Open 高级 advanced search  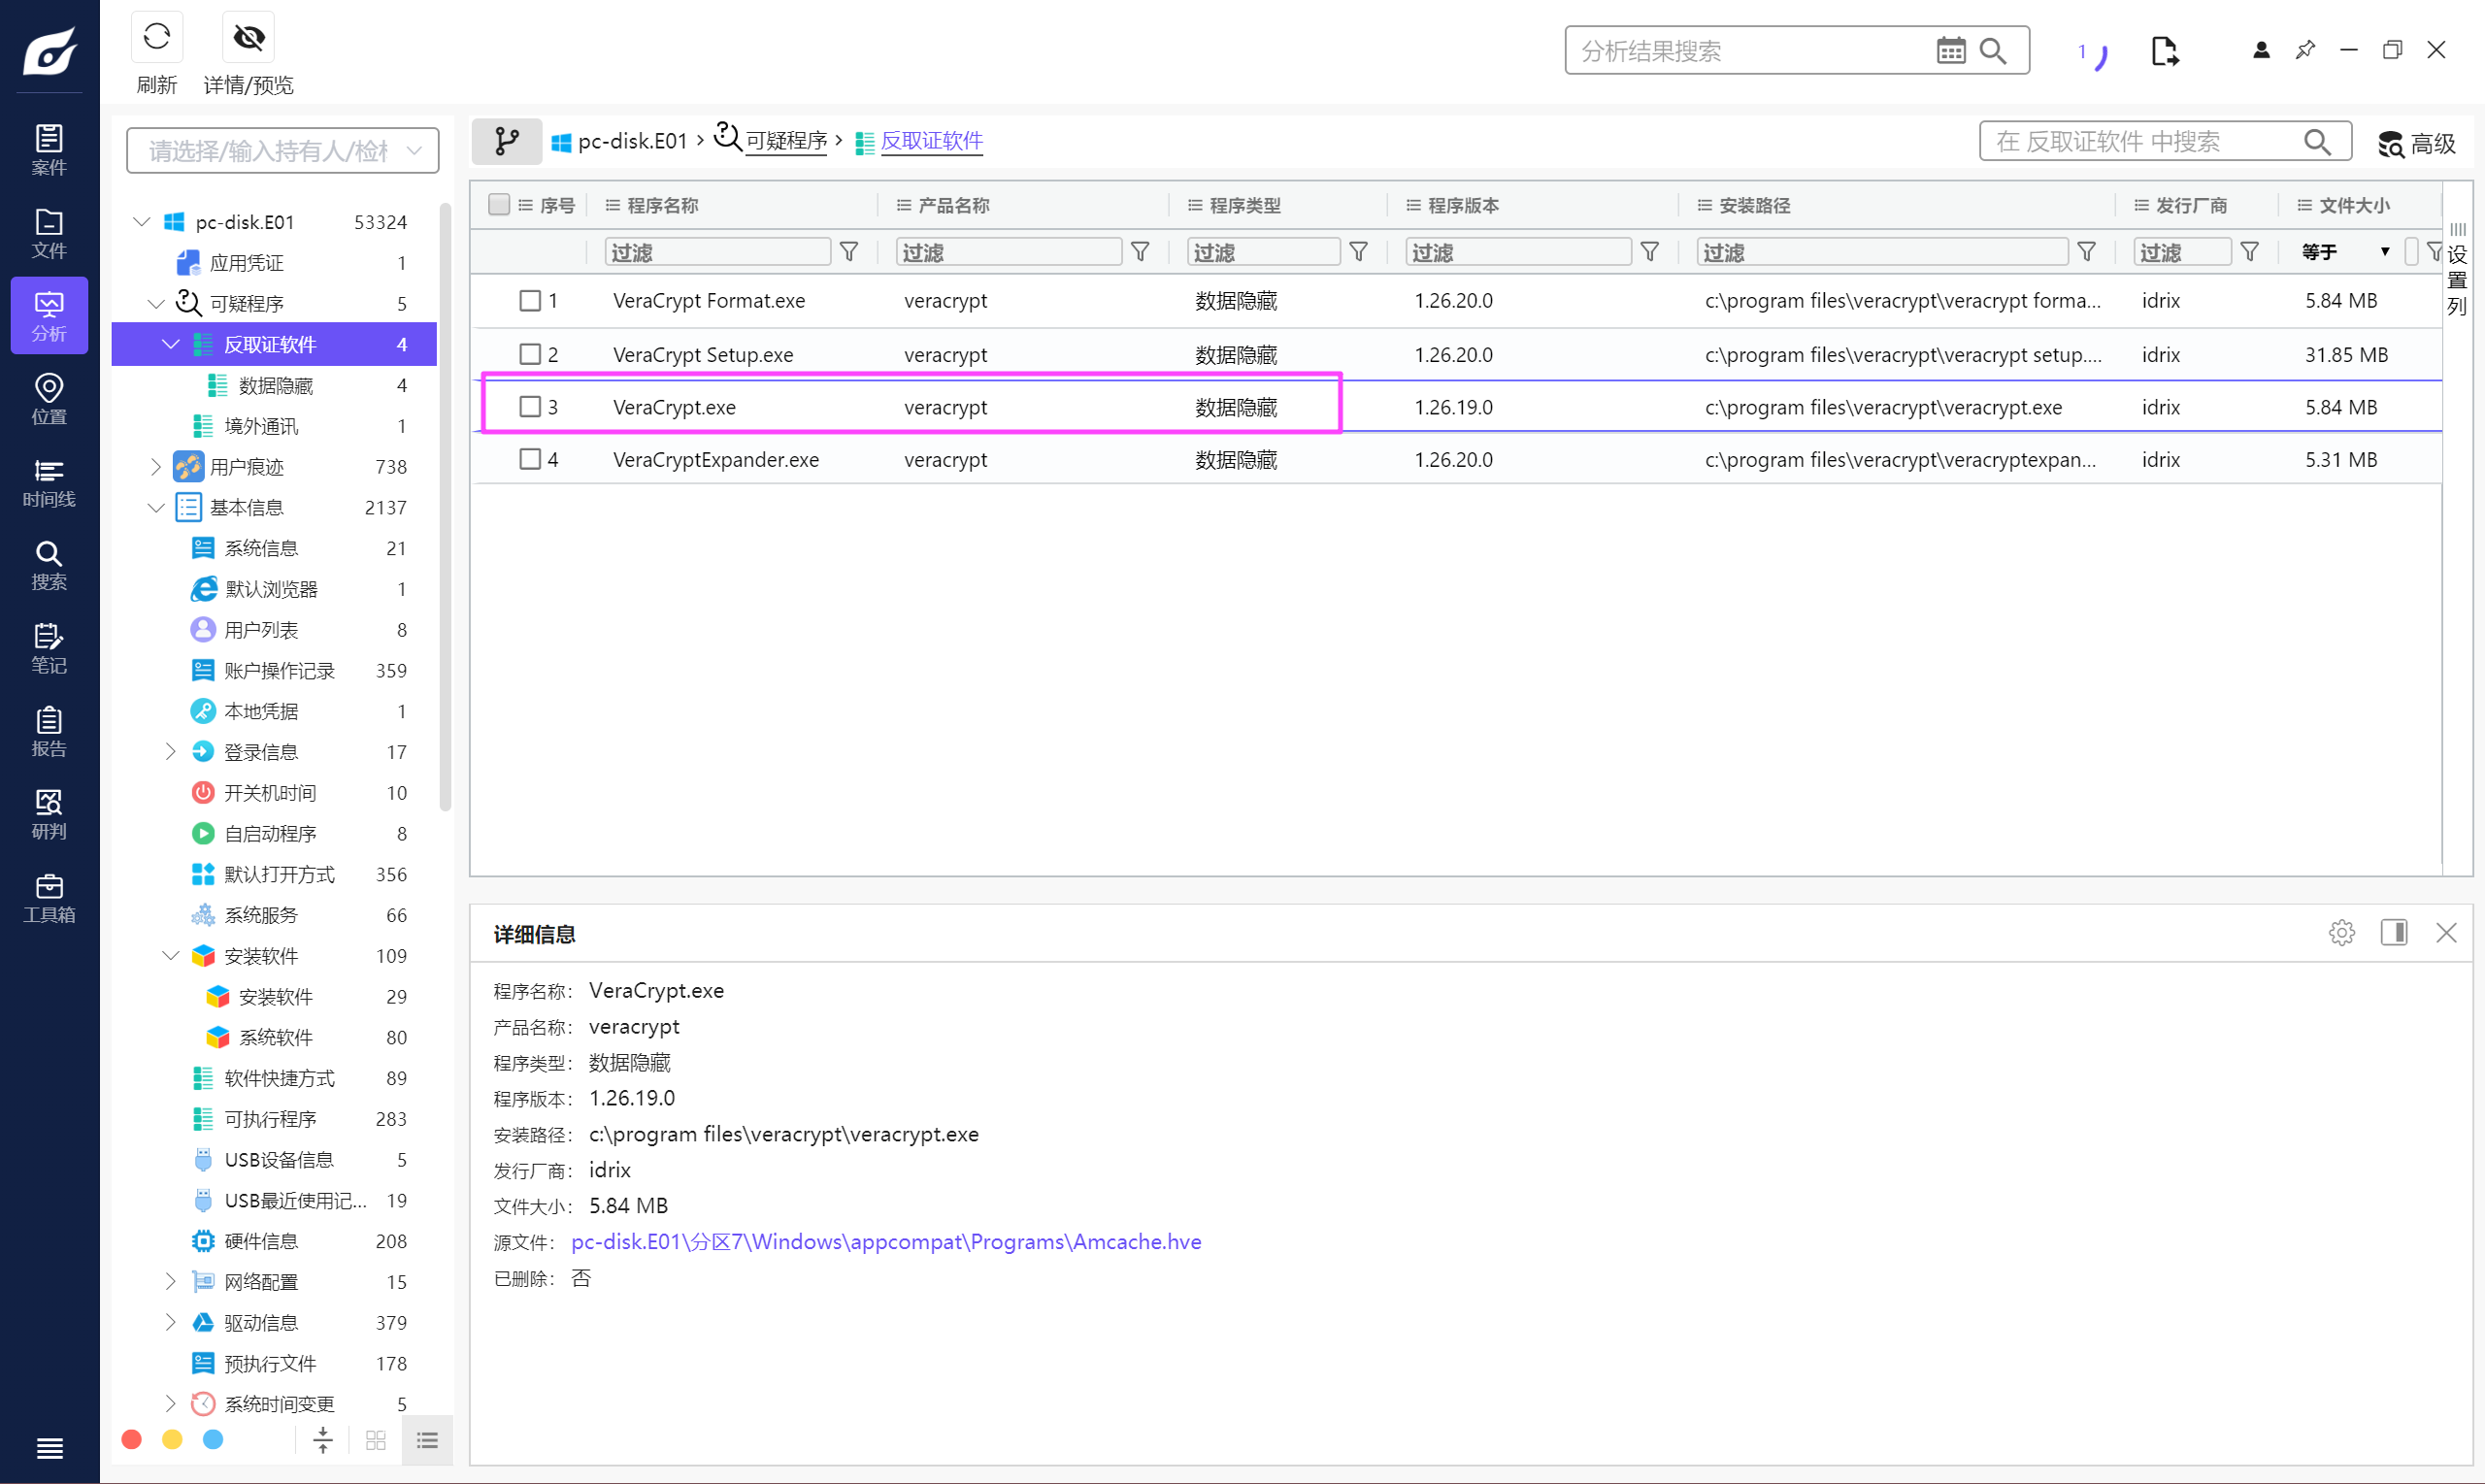point(2417,144)
